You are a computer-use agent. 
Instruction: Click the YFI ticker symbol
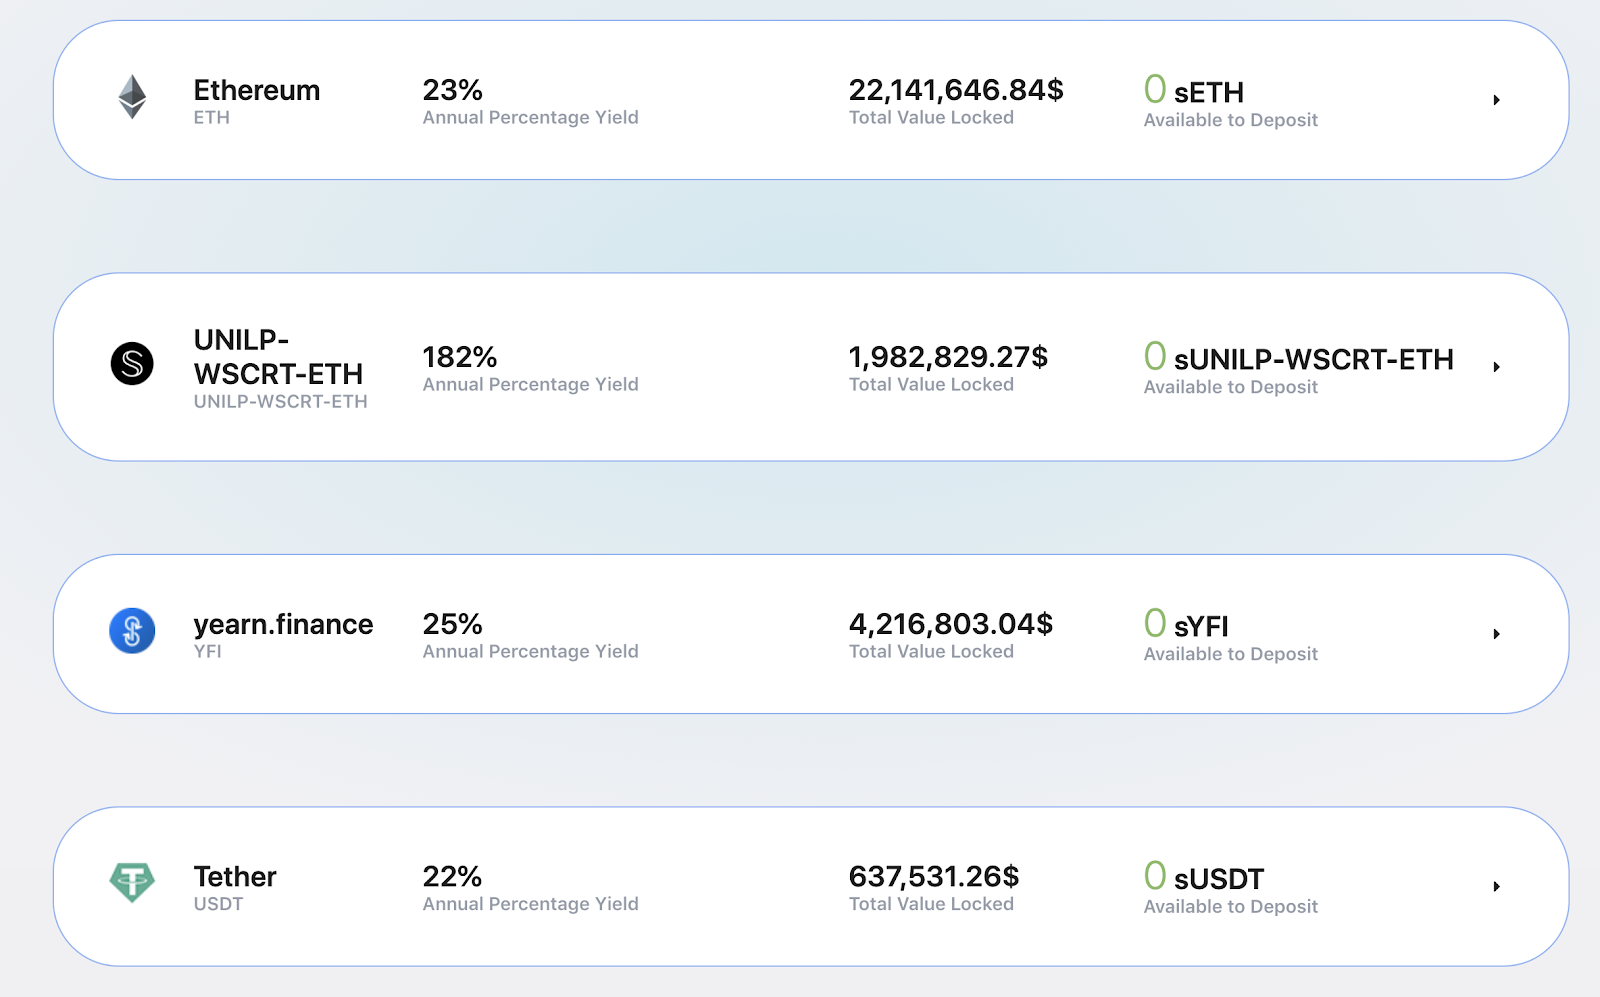[208, 651]
